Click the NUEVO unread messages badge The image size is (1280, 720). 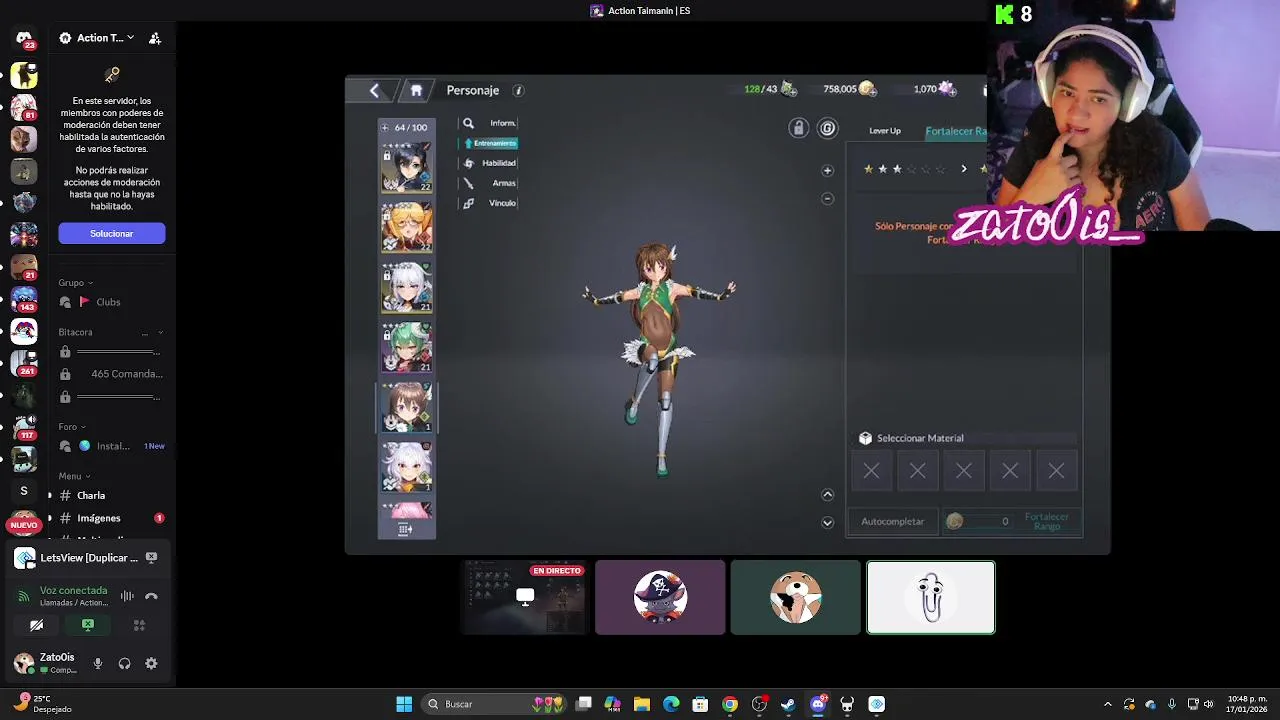click(x=24, y=524)
